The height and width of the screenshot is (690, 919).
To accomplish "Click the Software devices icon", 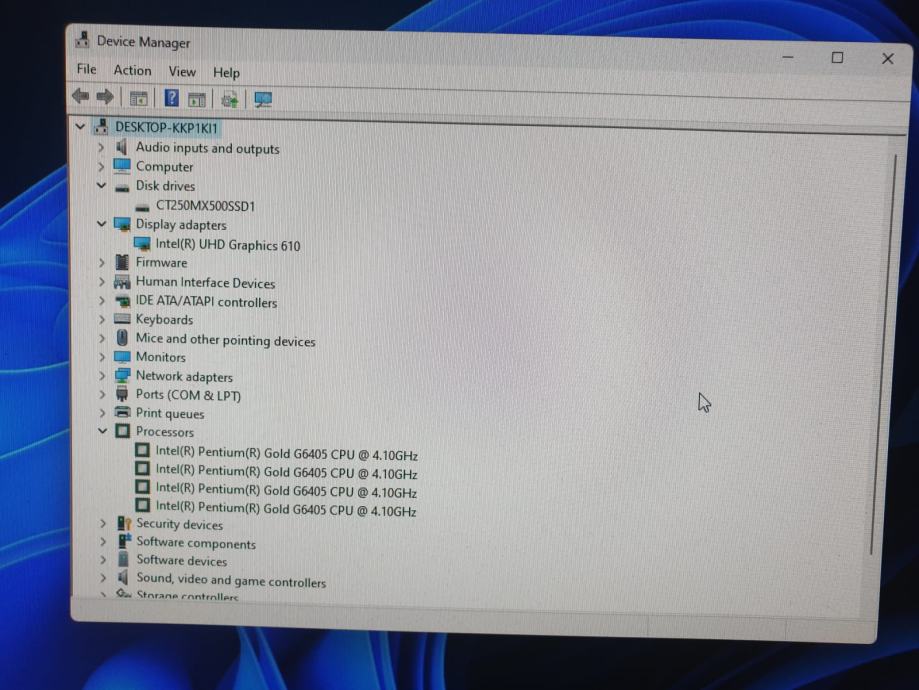I will 123,559.
